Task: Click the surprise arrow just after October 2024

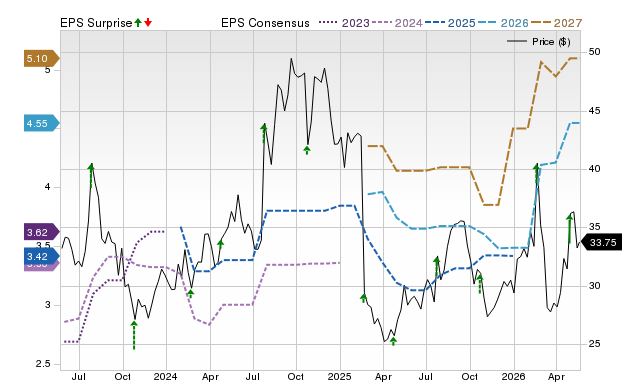Action: [x=307, y=151]
